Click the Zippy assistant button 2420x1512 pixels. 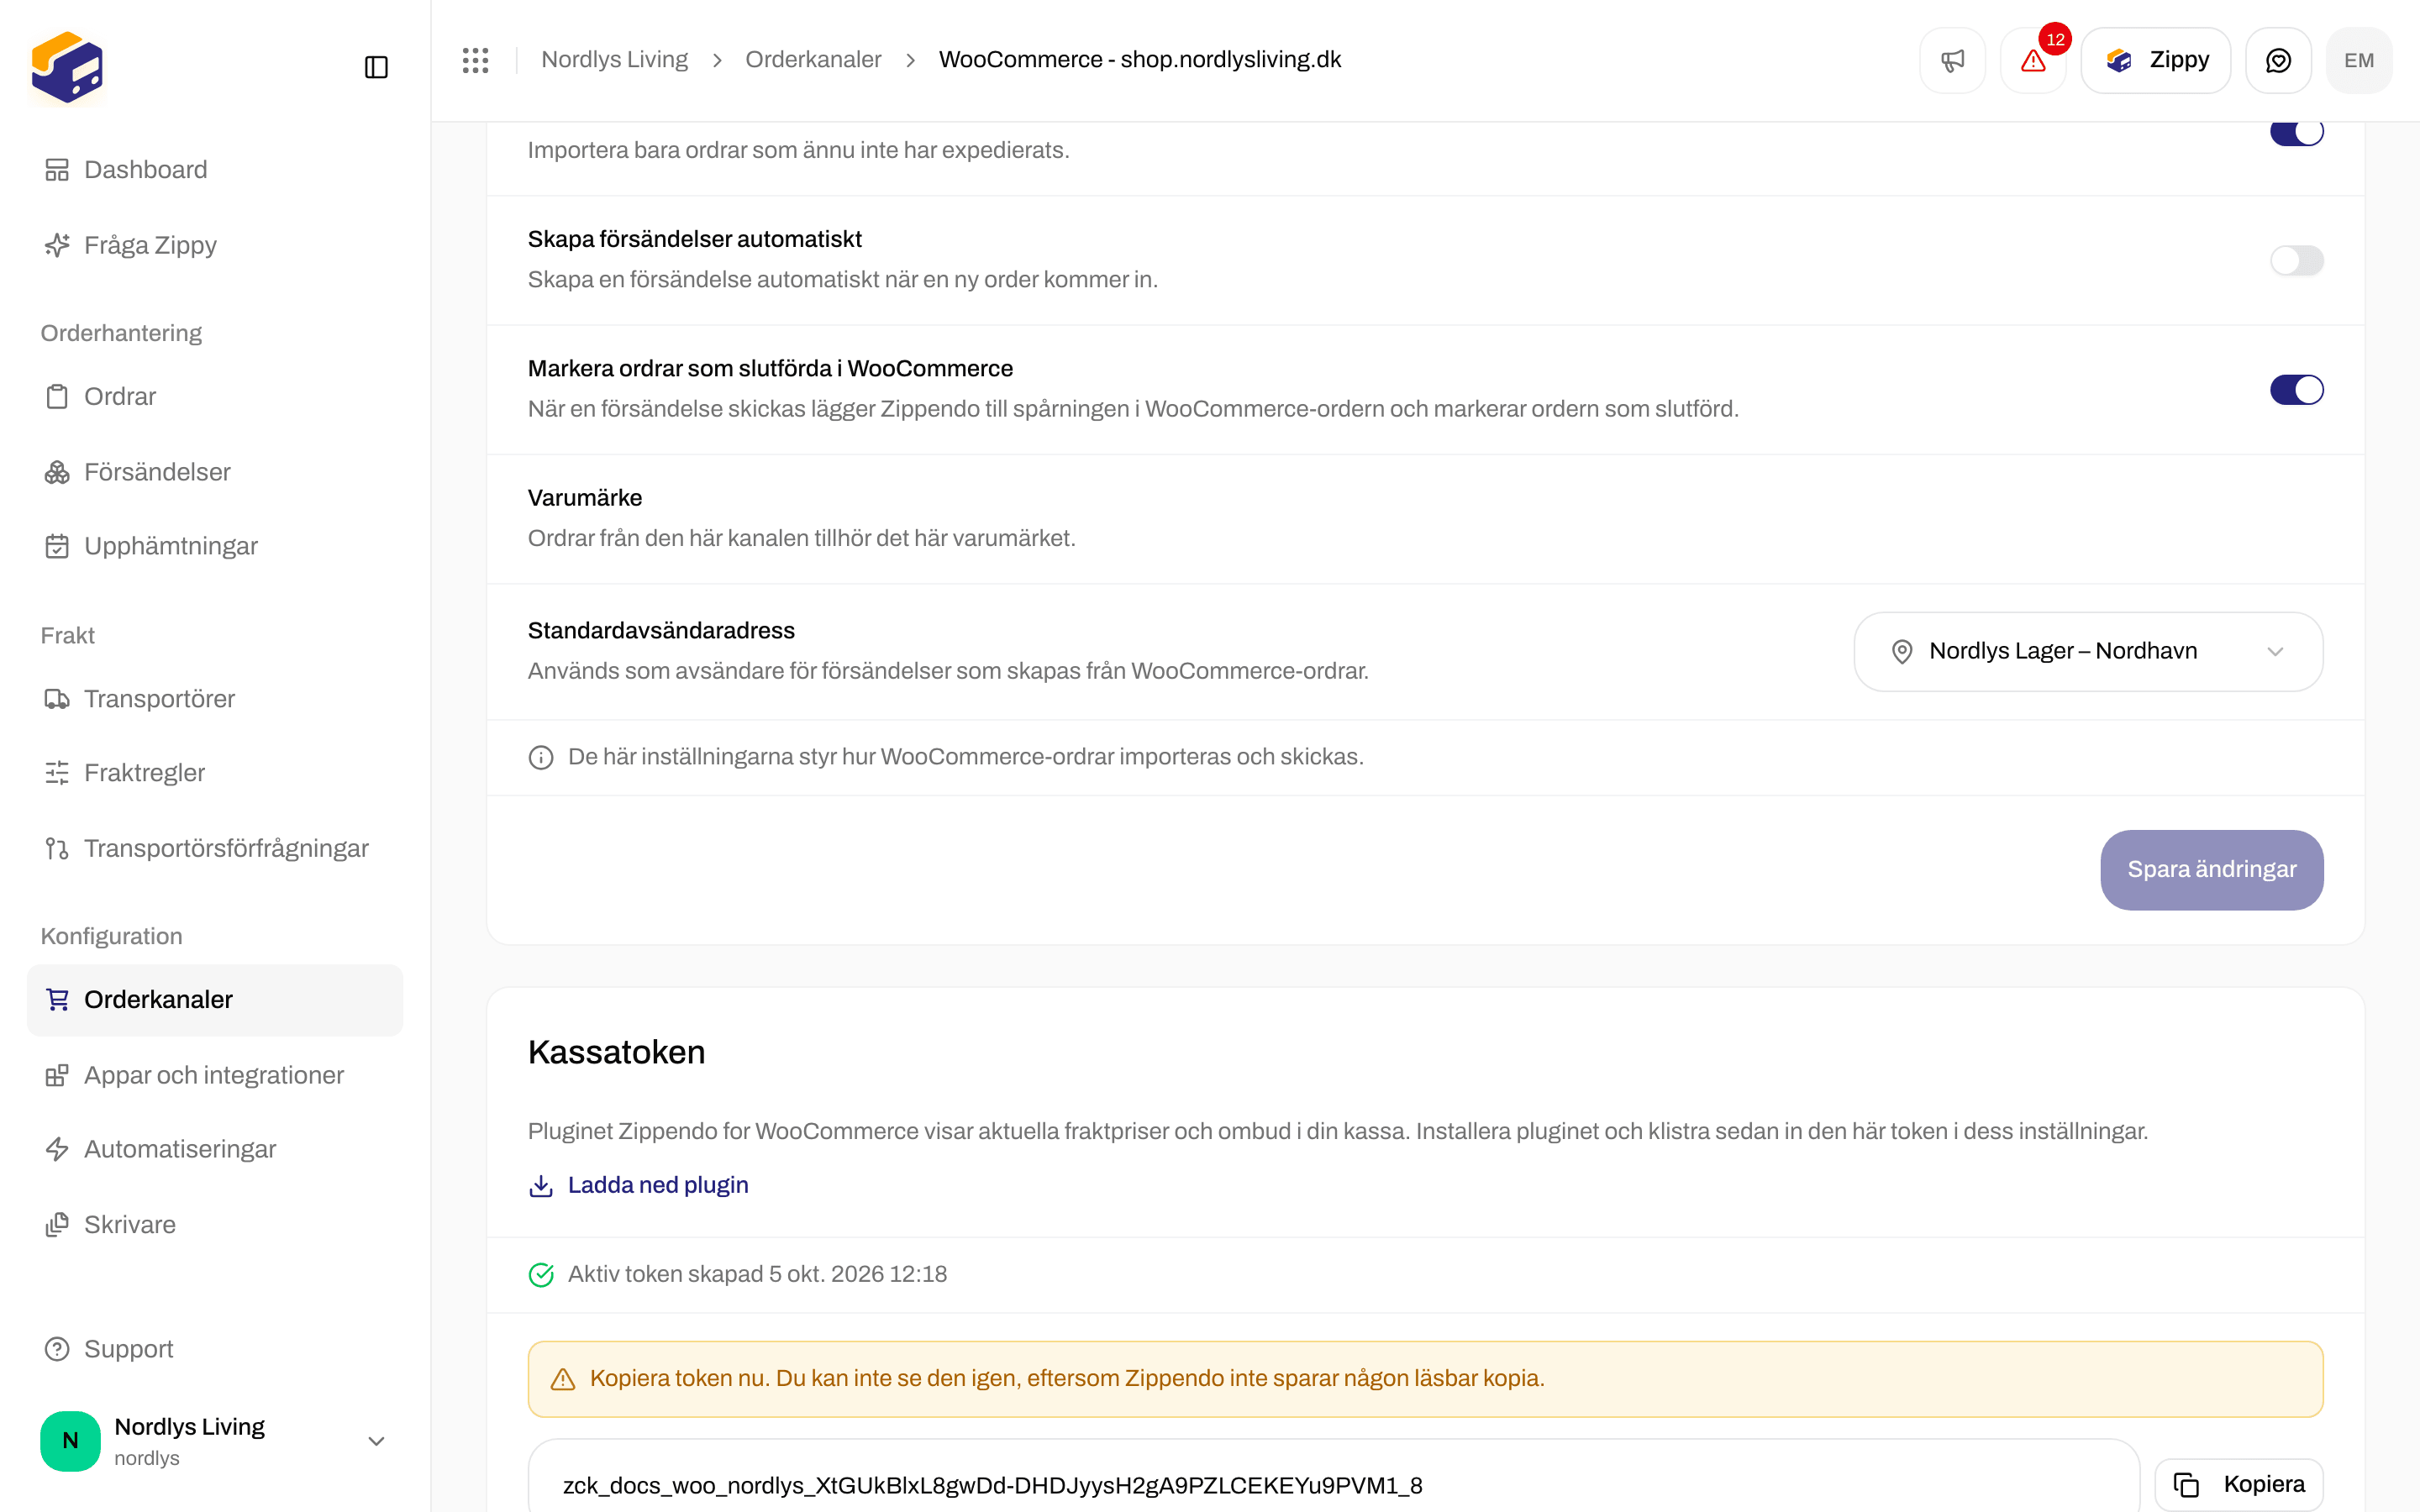point(2156,60)
